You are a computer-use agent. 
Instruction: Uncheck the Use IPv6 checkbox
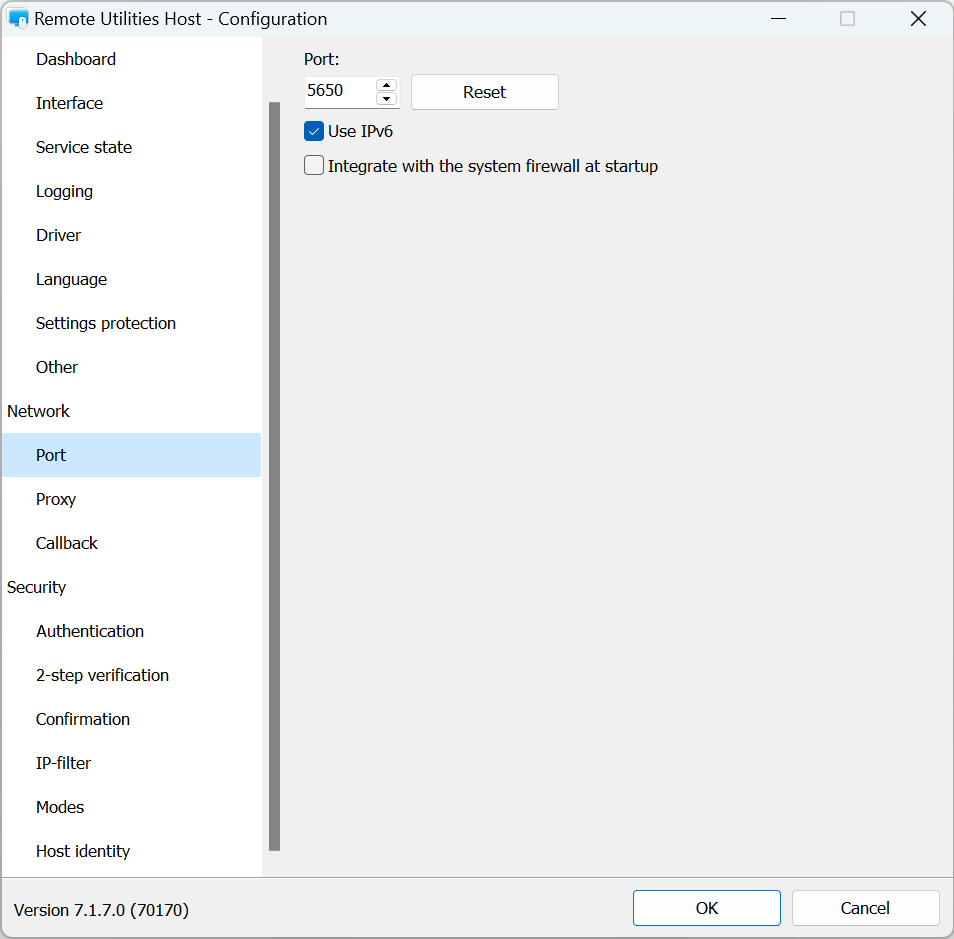(314, 131)
